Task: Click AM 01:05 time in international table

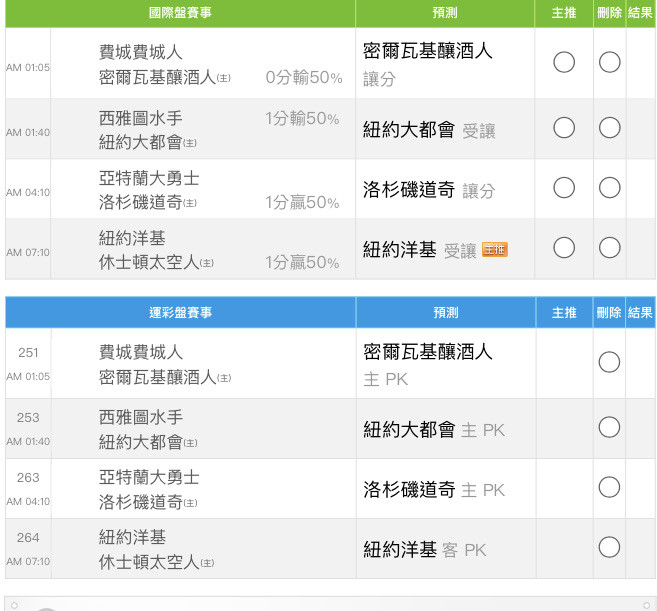Action: click(28, 67)
